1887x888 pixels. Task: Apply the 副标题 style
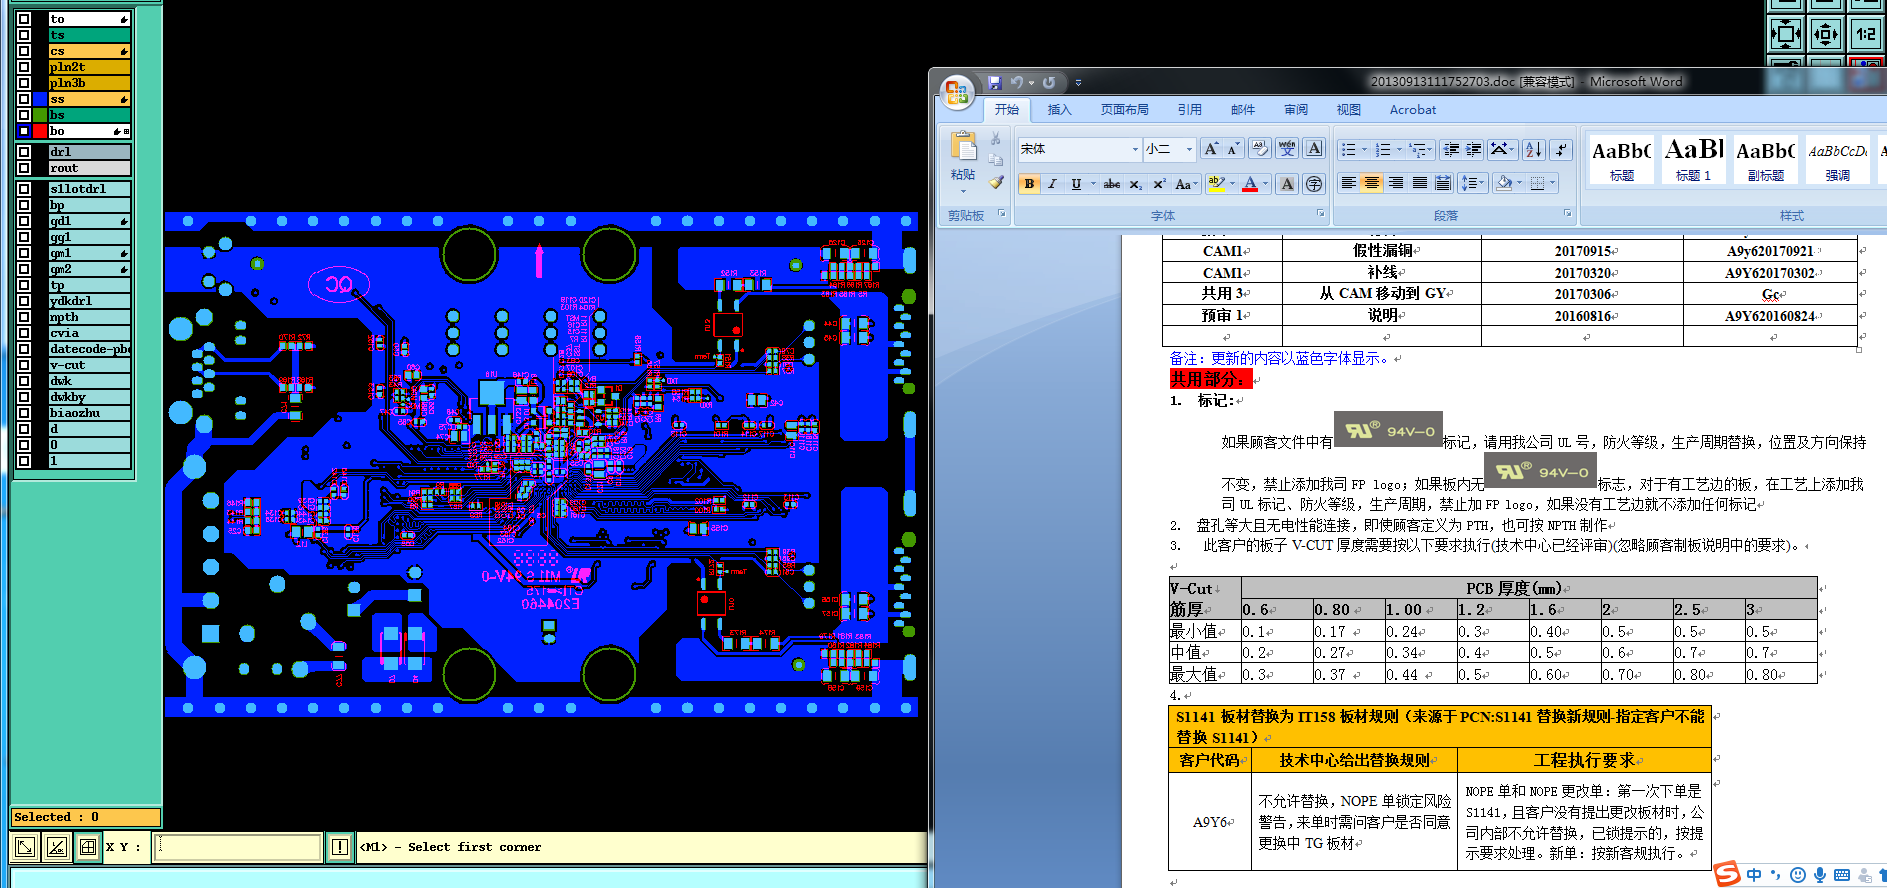[1766, 159]
